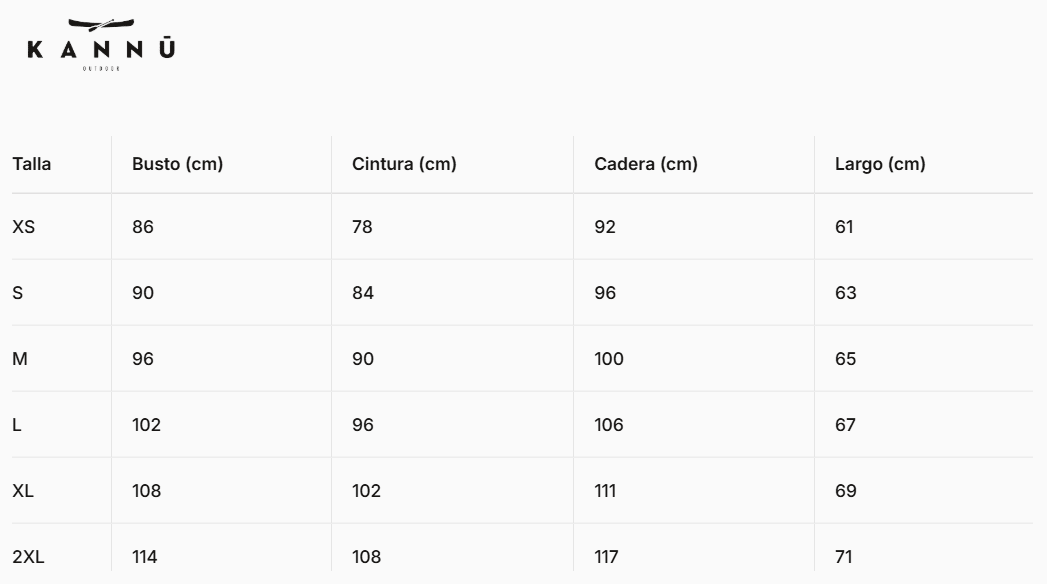This screenshot has width=1047, height=585.
Task: Select the Cintura (cm) column header
Action: coord(404,164)
